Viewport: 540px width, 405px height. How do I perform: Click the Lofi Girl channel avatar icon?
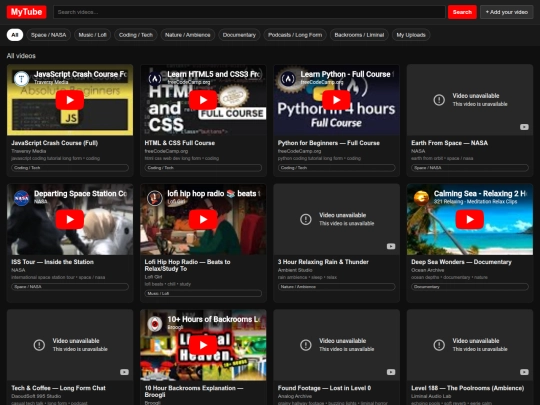pyautogui.click(x=155, y=198)
